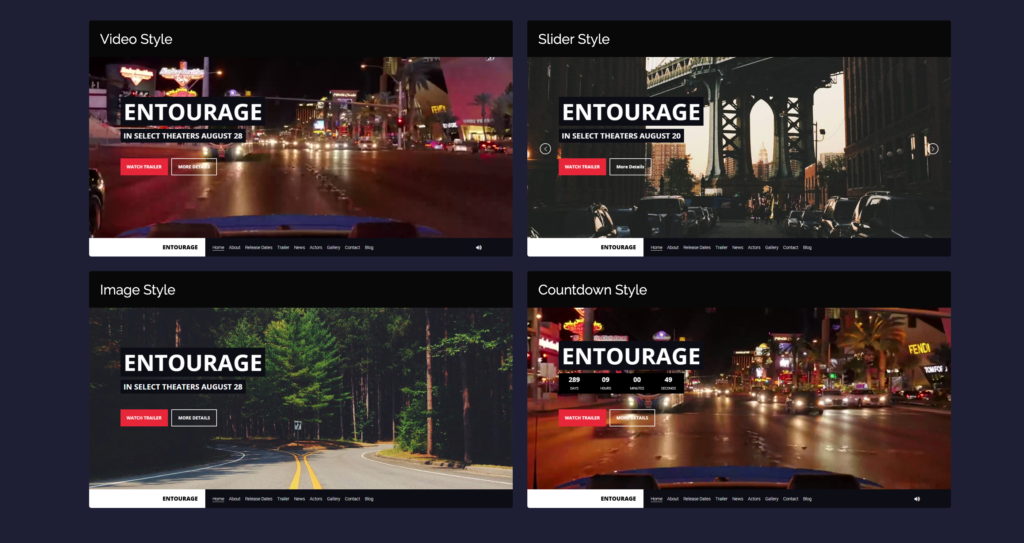Click Entourage logo in Video Style footer

(180, 247)
